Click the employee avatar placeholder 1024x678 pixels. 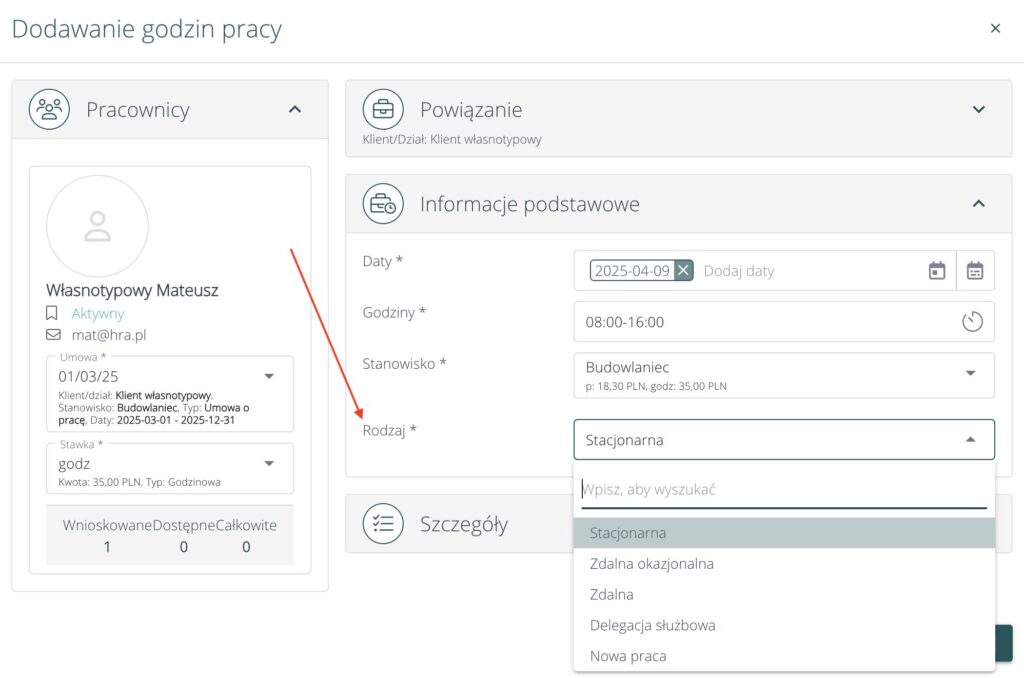click(97, 226)
